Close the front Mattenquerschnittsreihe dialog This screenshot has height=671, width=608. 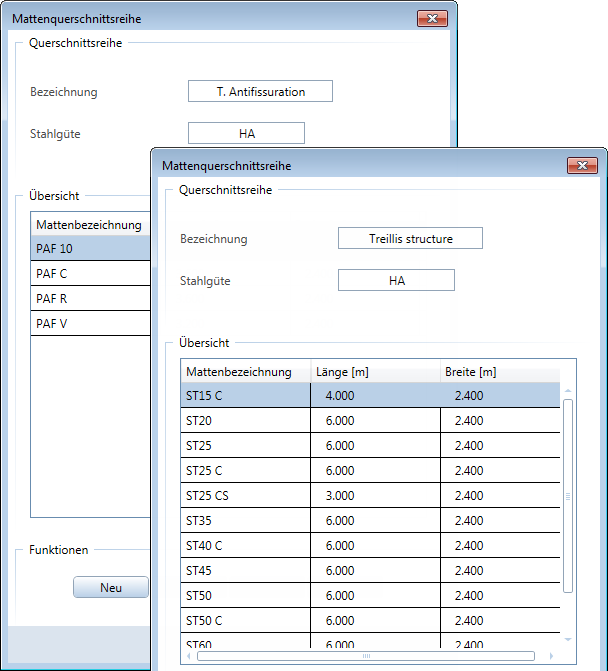click(x=581, y=165)
